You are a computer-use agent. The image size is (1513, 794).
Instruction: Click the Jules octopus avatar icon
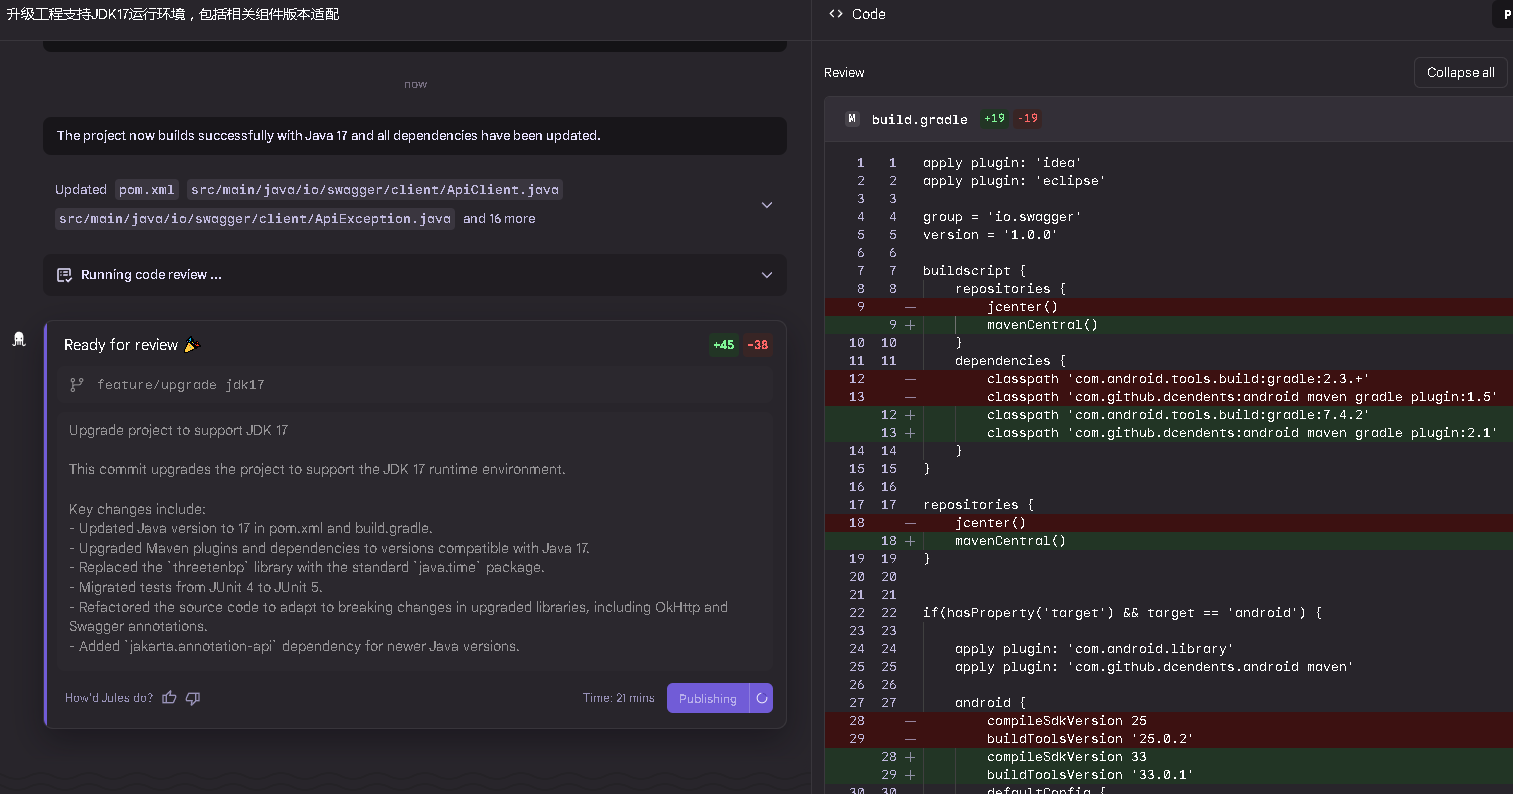click(x=18, y=340)
